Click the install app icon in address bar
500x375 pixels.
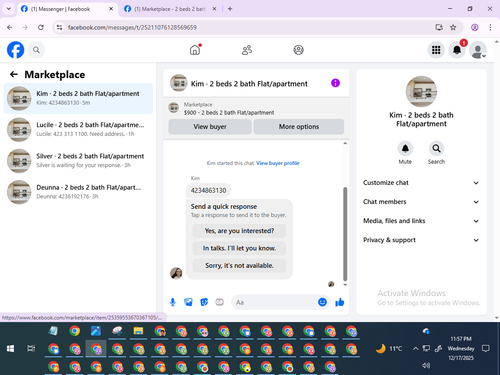tap(439, 27)
